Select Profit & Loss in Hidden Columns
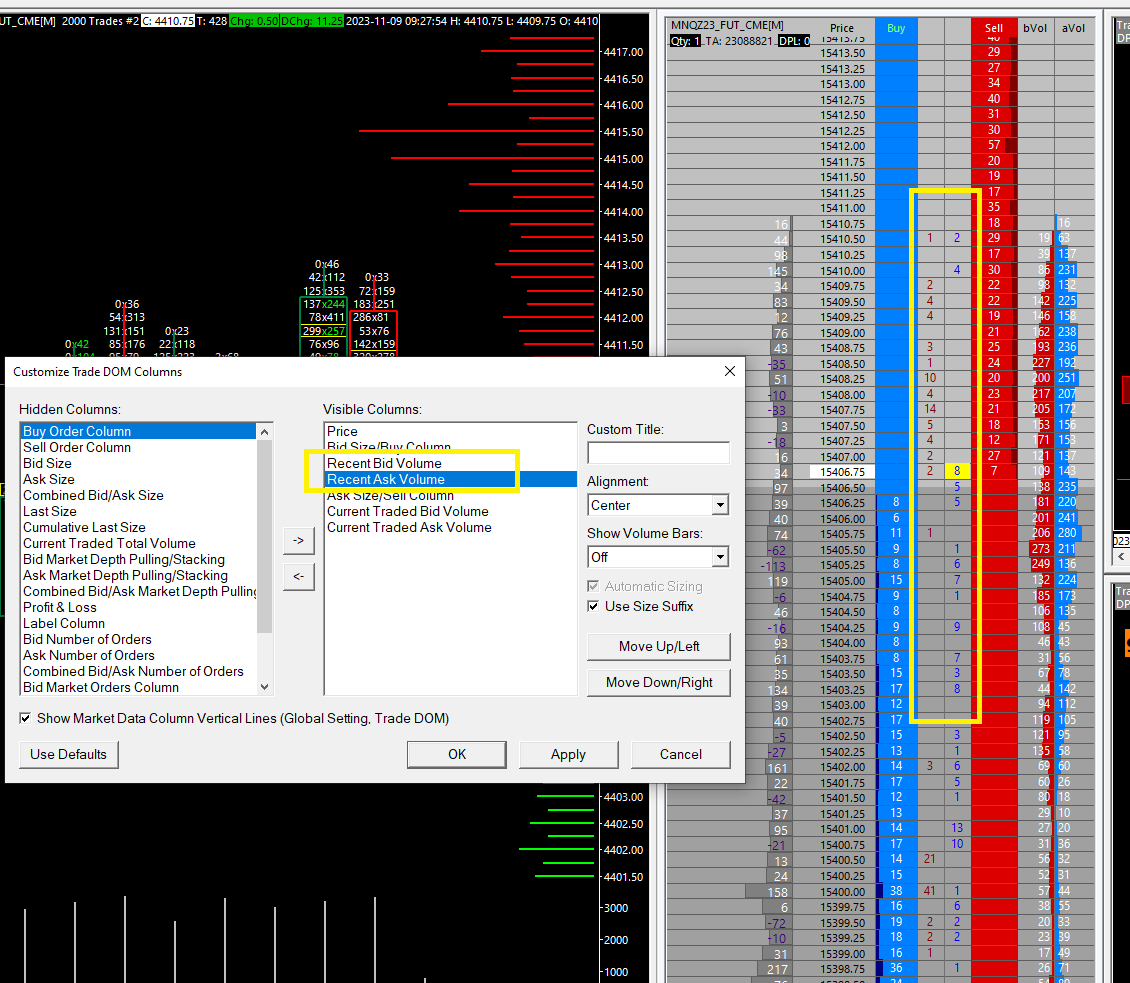 pos(60,607)
